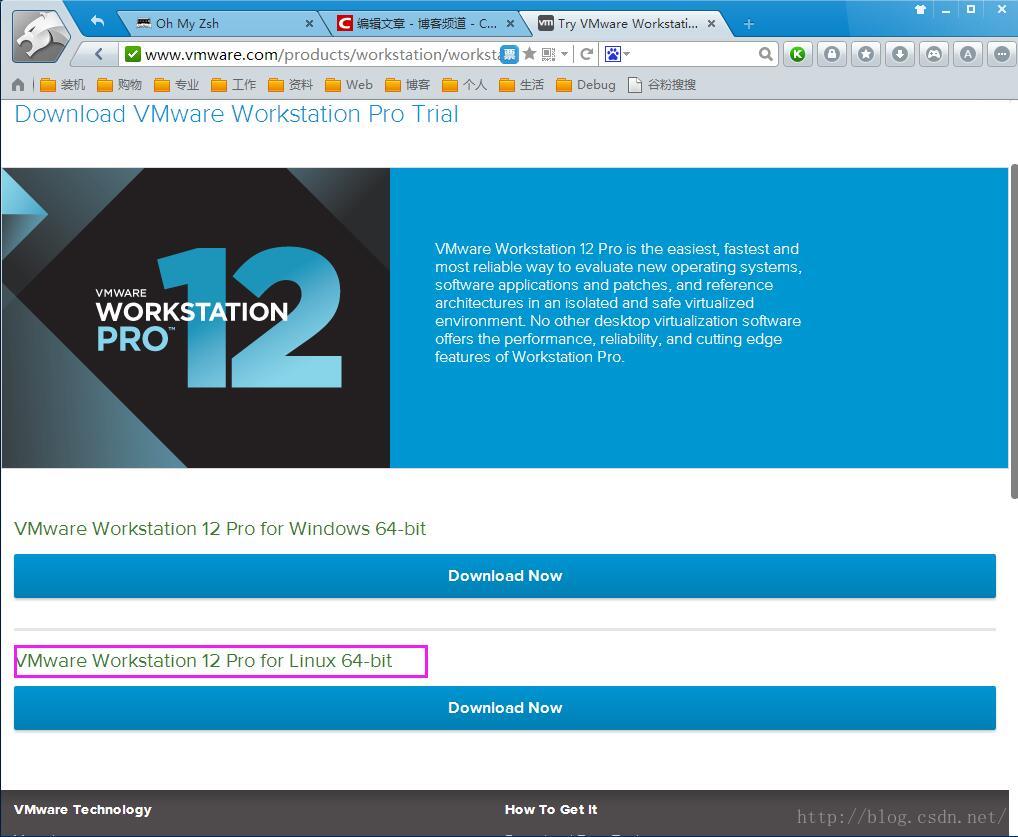Go back with the navigation arrow
Viewport: 1018px width, 837px height.
coord(99,54)
